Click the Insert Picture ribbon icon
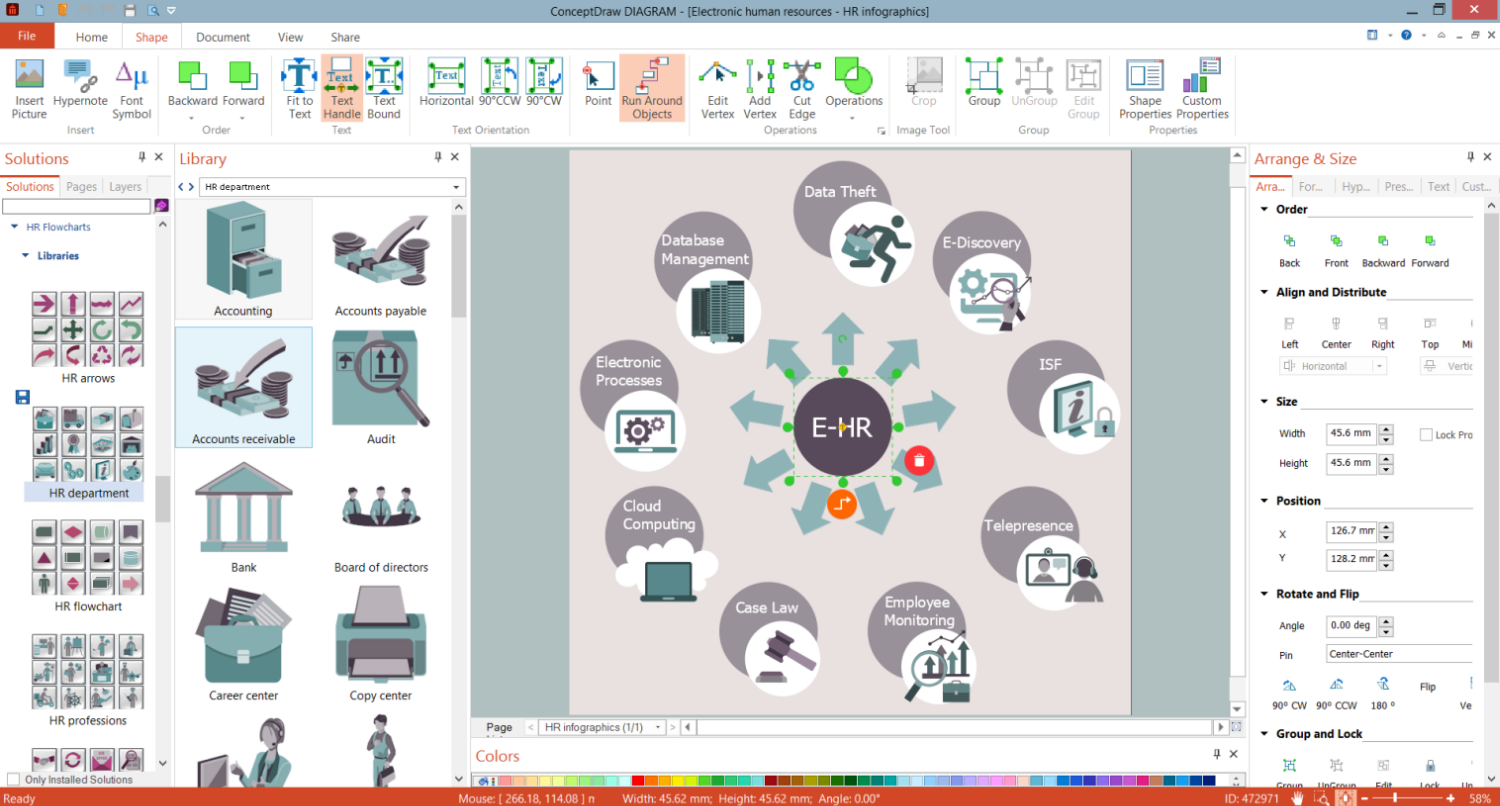The width and height of the screenshot is (1500, 806). (x=29, y=89)
